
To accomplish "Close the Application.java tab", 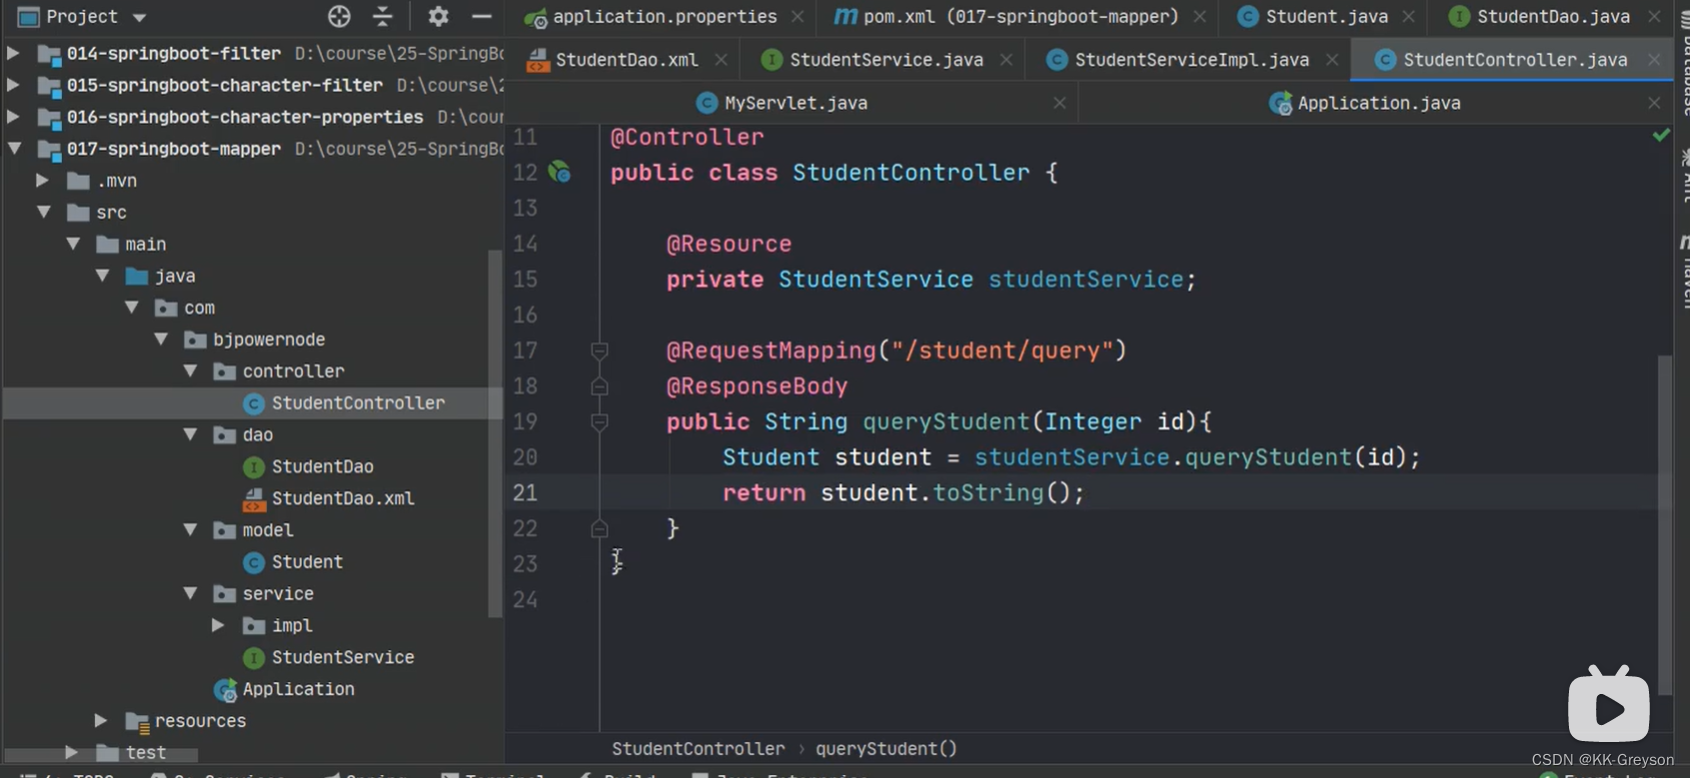I will tap(1654, 103).
